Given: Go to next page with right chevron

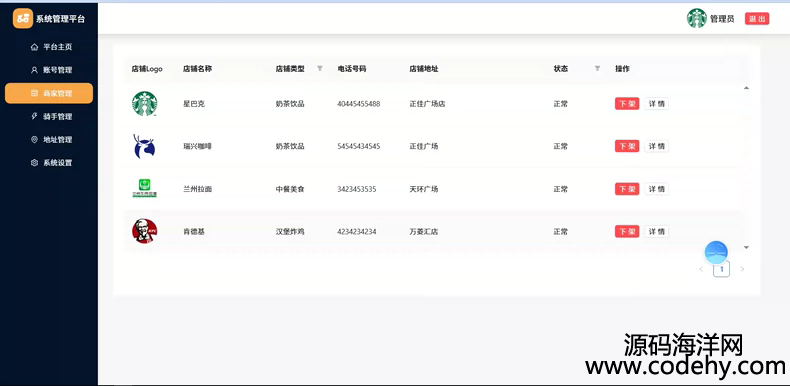Looking at the screenshot, I should 742,269.
